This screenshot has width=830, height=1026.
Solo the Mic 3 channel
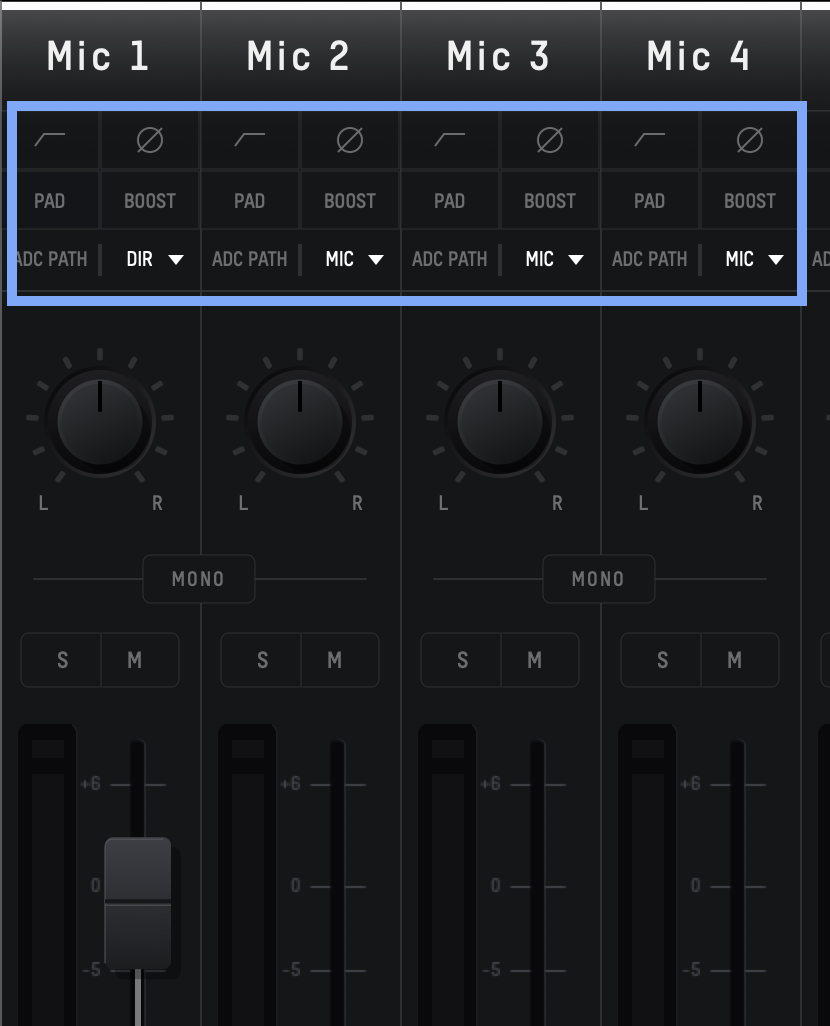pos(461,660)
